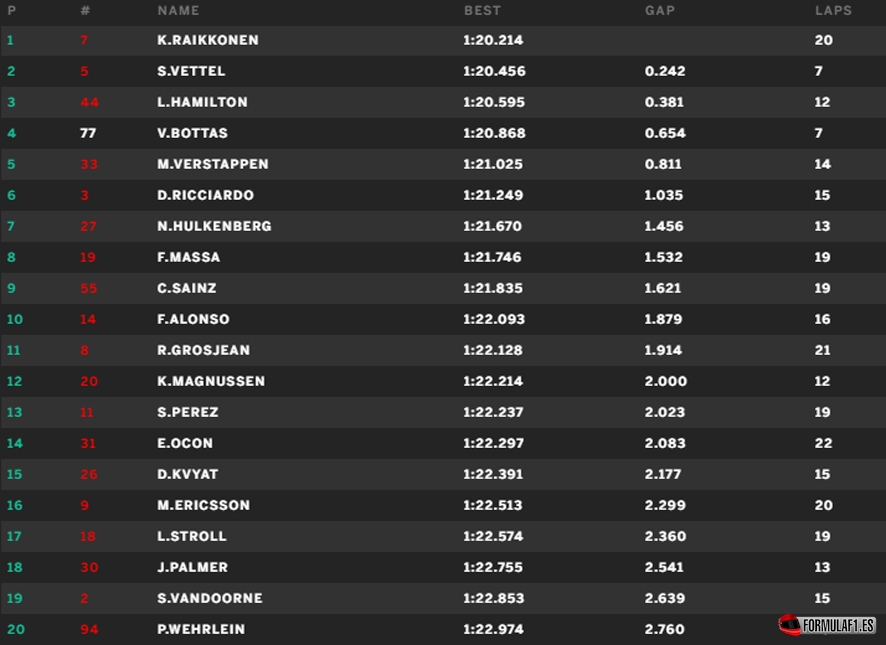Click car number 77 for V.BOTTAS
The image size is (886, 645).
(88, 133)
